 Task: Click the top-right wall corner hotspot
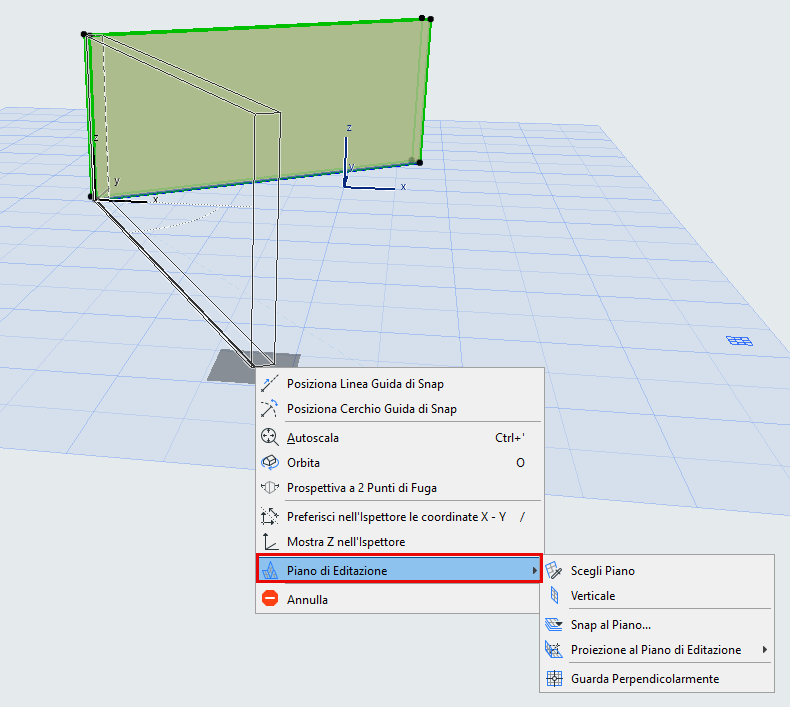click(x=430, y=19)
